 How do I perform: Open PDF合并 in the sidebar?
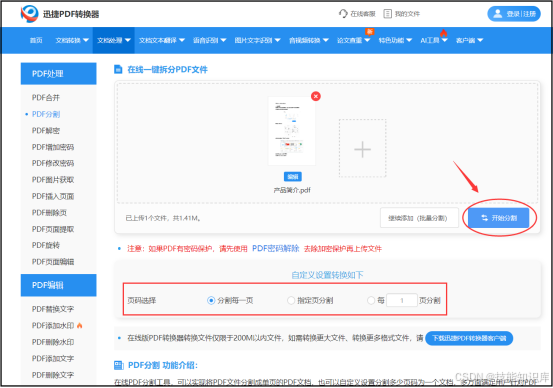pos(46,98)
